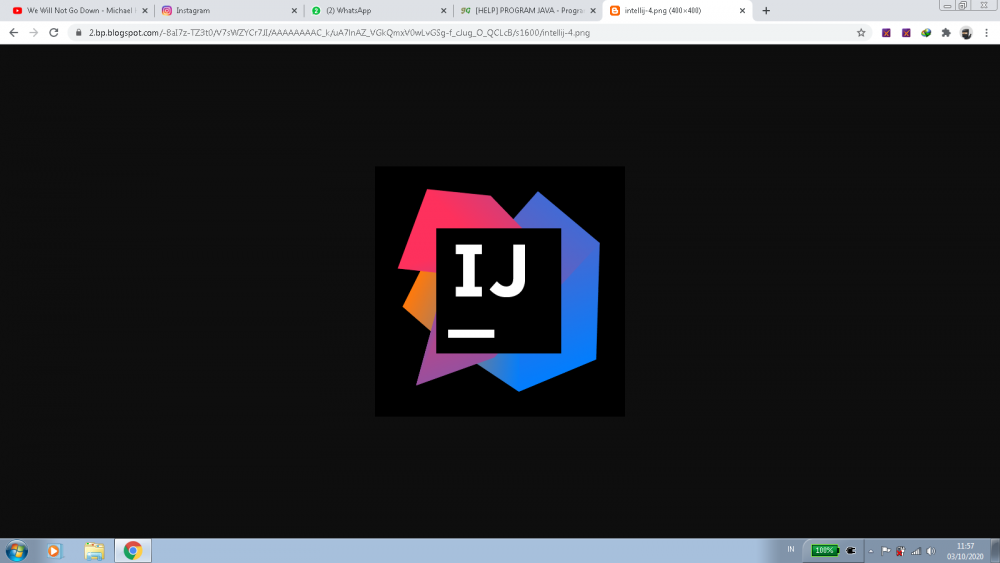Restore down the Chrome window
The image size is (1000, 563).
pyautogui.click(x=963, y=5)
